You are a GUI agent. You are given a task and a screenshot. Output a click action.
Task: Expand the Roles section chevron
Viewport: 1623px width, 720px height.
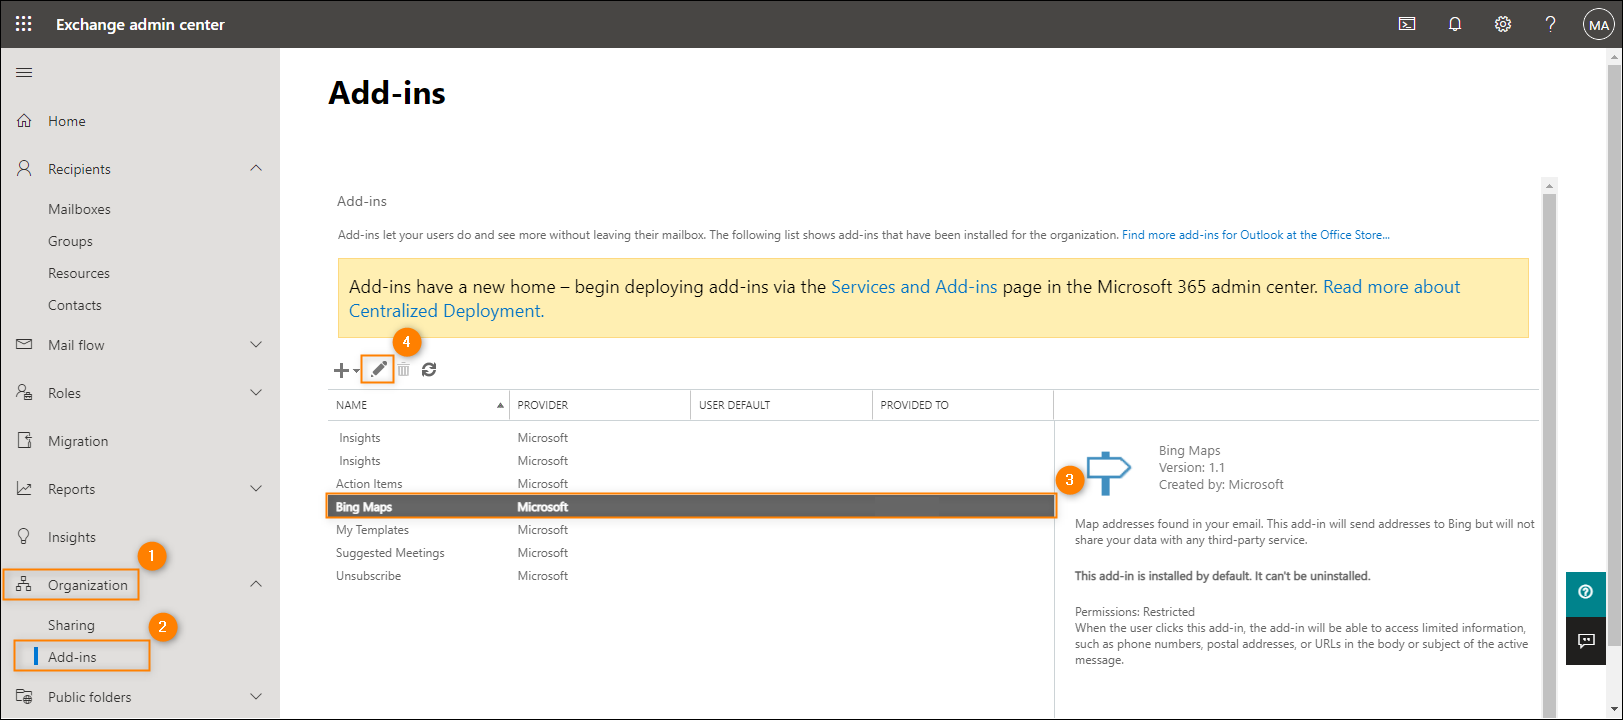[x=256, y=392]
